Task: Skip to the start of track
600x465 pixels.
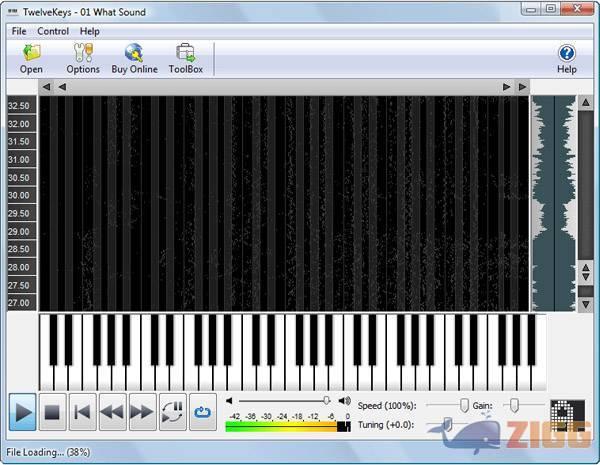Action: (82, 412)
